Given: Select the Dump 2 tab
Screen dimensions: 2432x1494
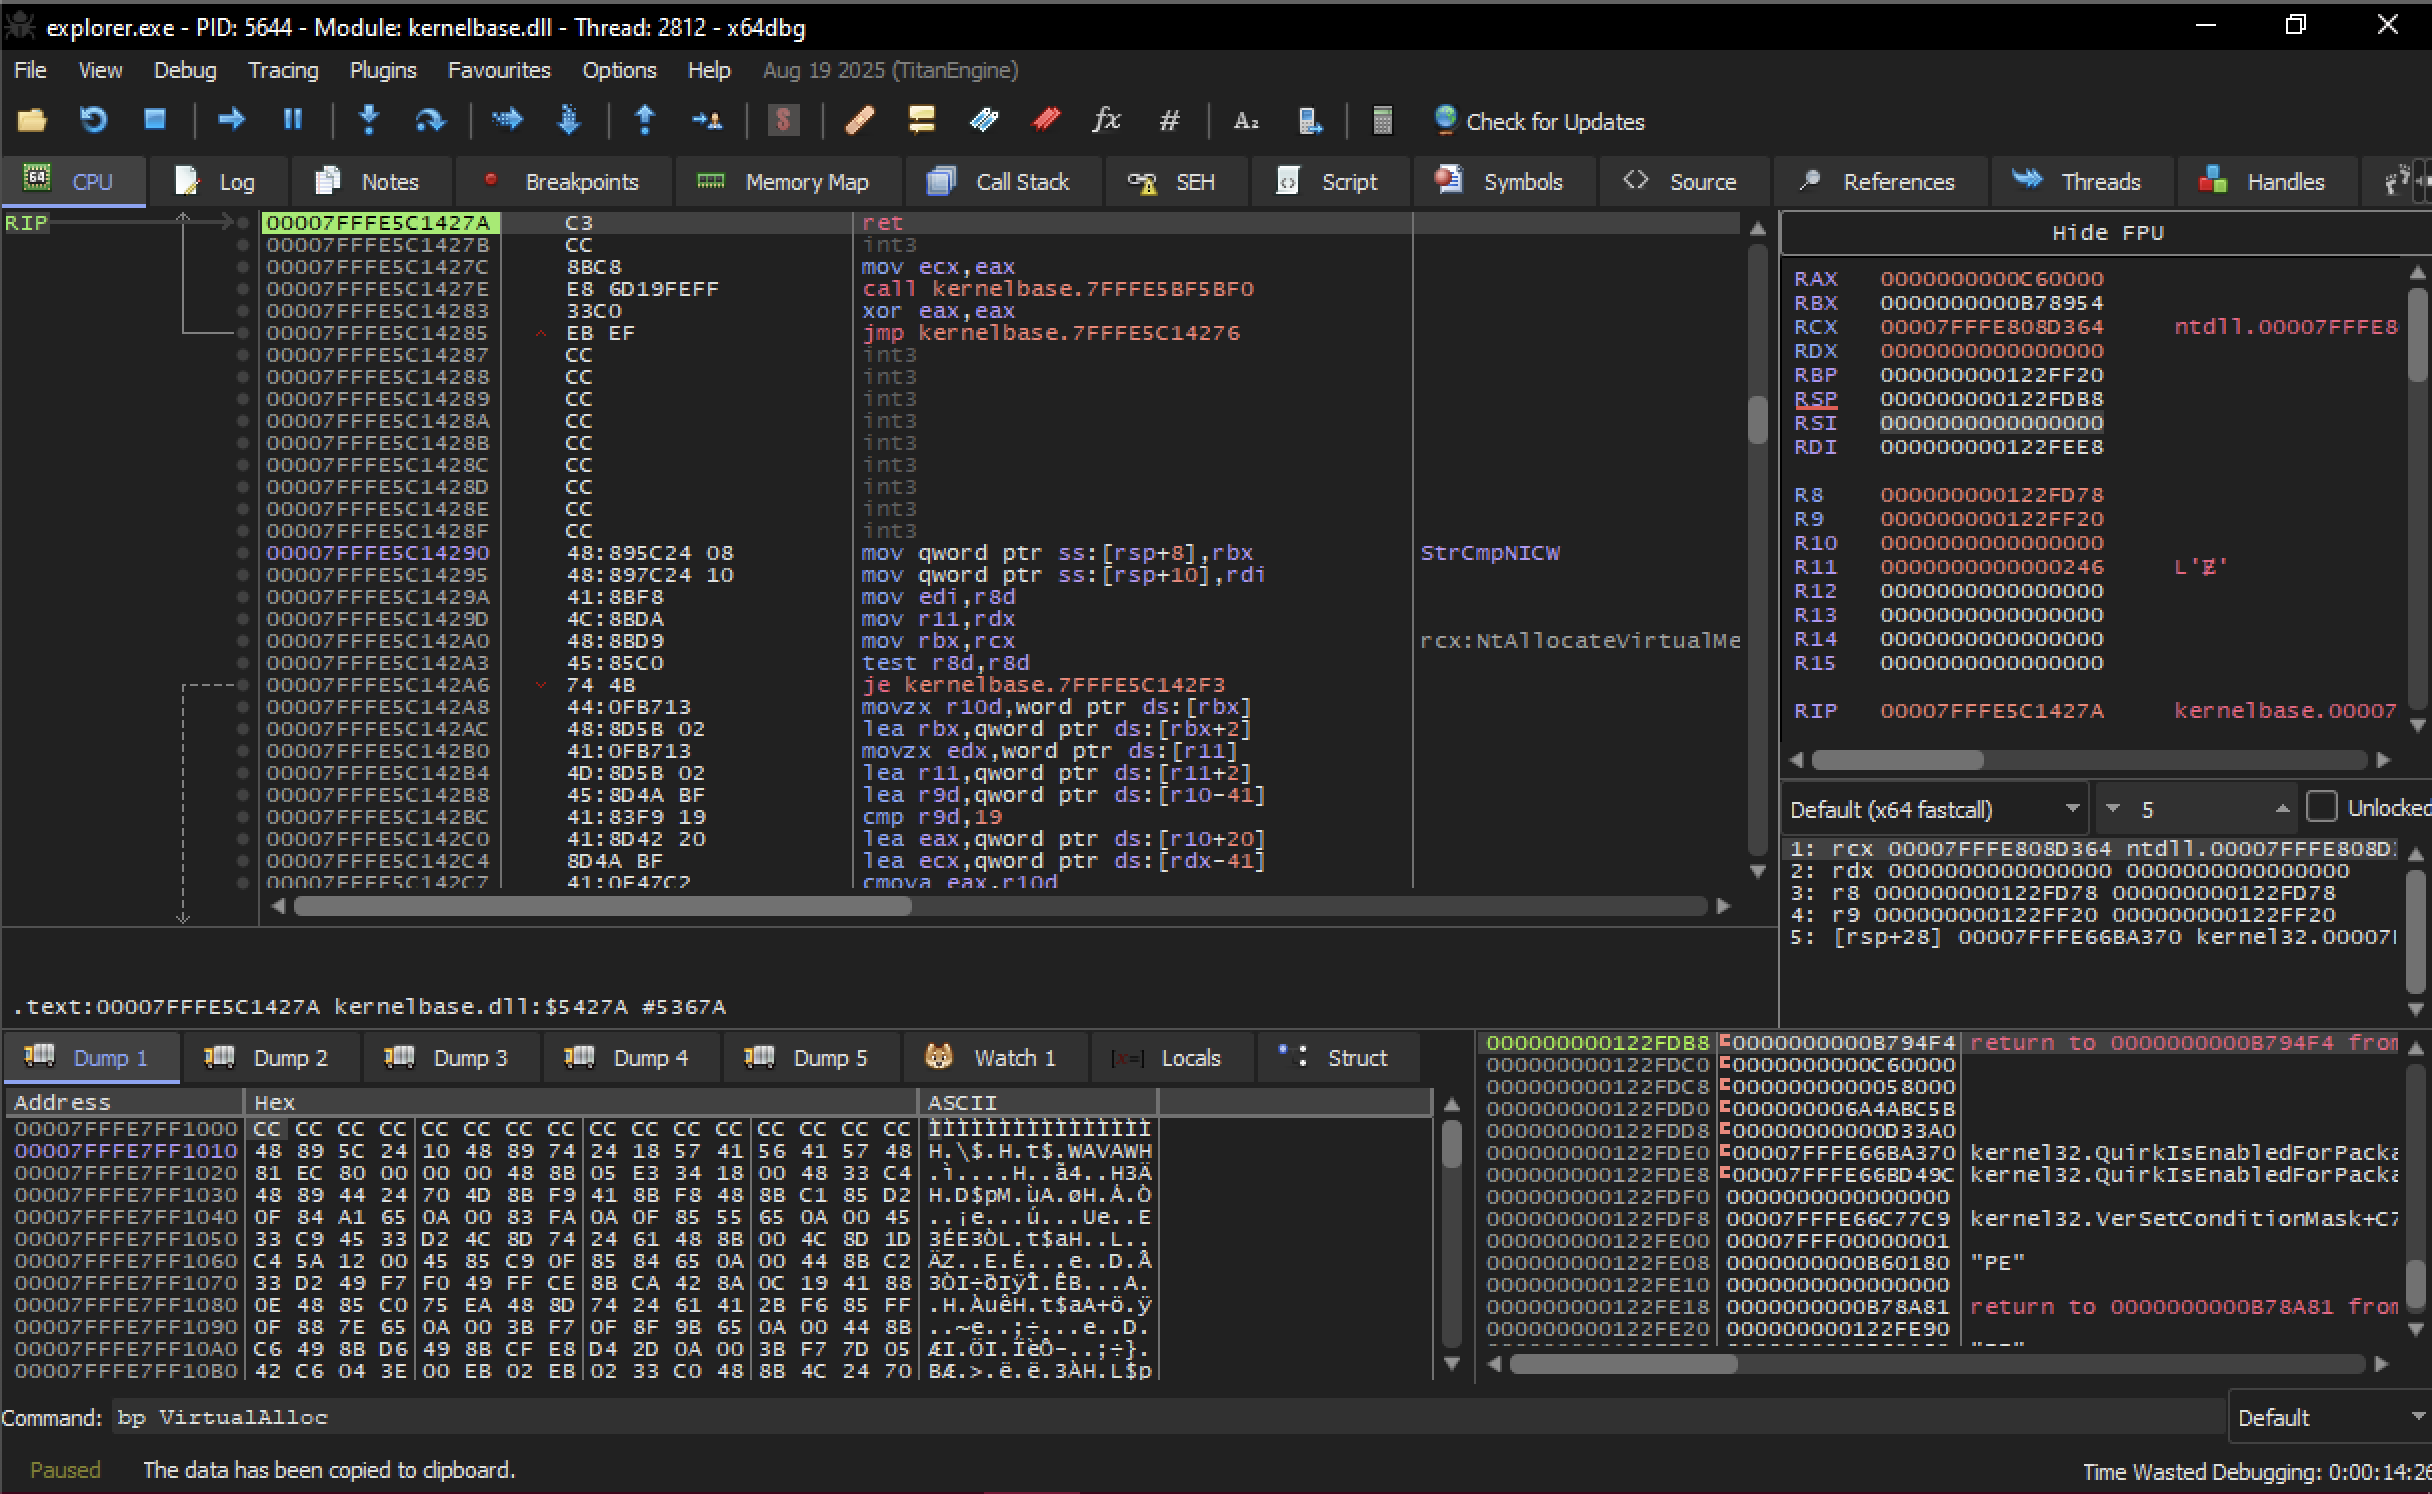Looking at the screenshot, I should coord(270,1058).
